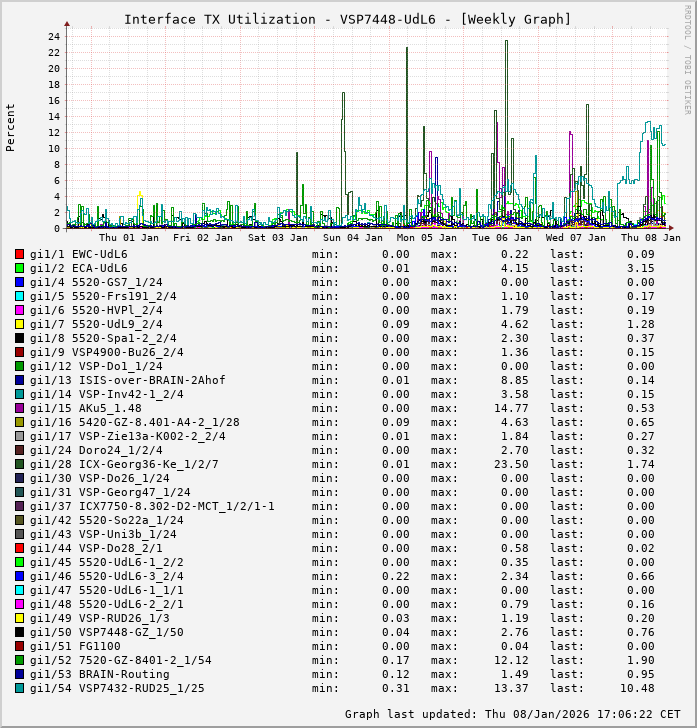Screen dimensions: 697x728
Task: Click the green gi1/2 ECA-UdL6 legend swatch
Action: 19,268
